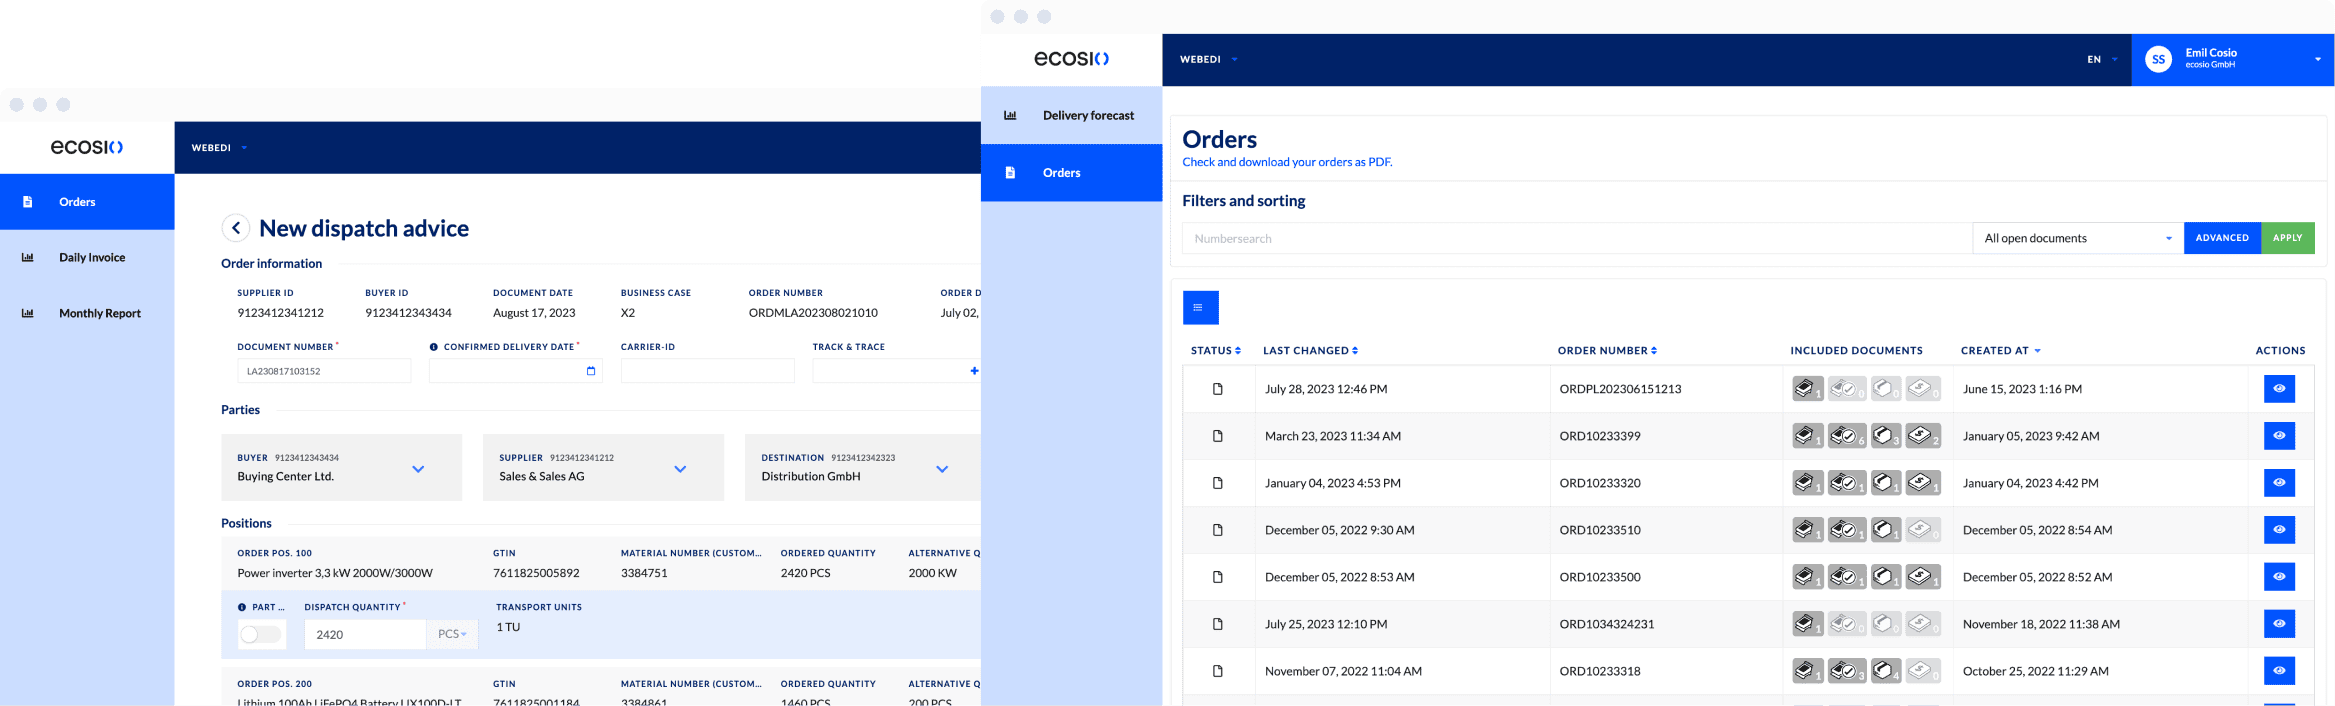Open Delivery forecast in the sidebar

pos(1087,116)
